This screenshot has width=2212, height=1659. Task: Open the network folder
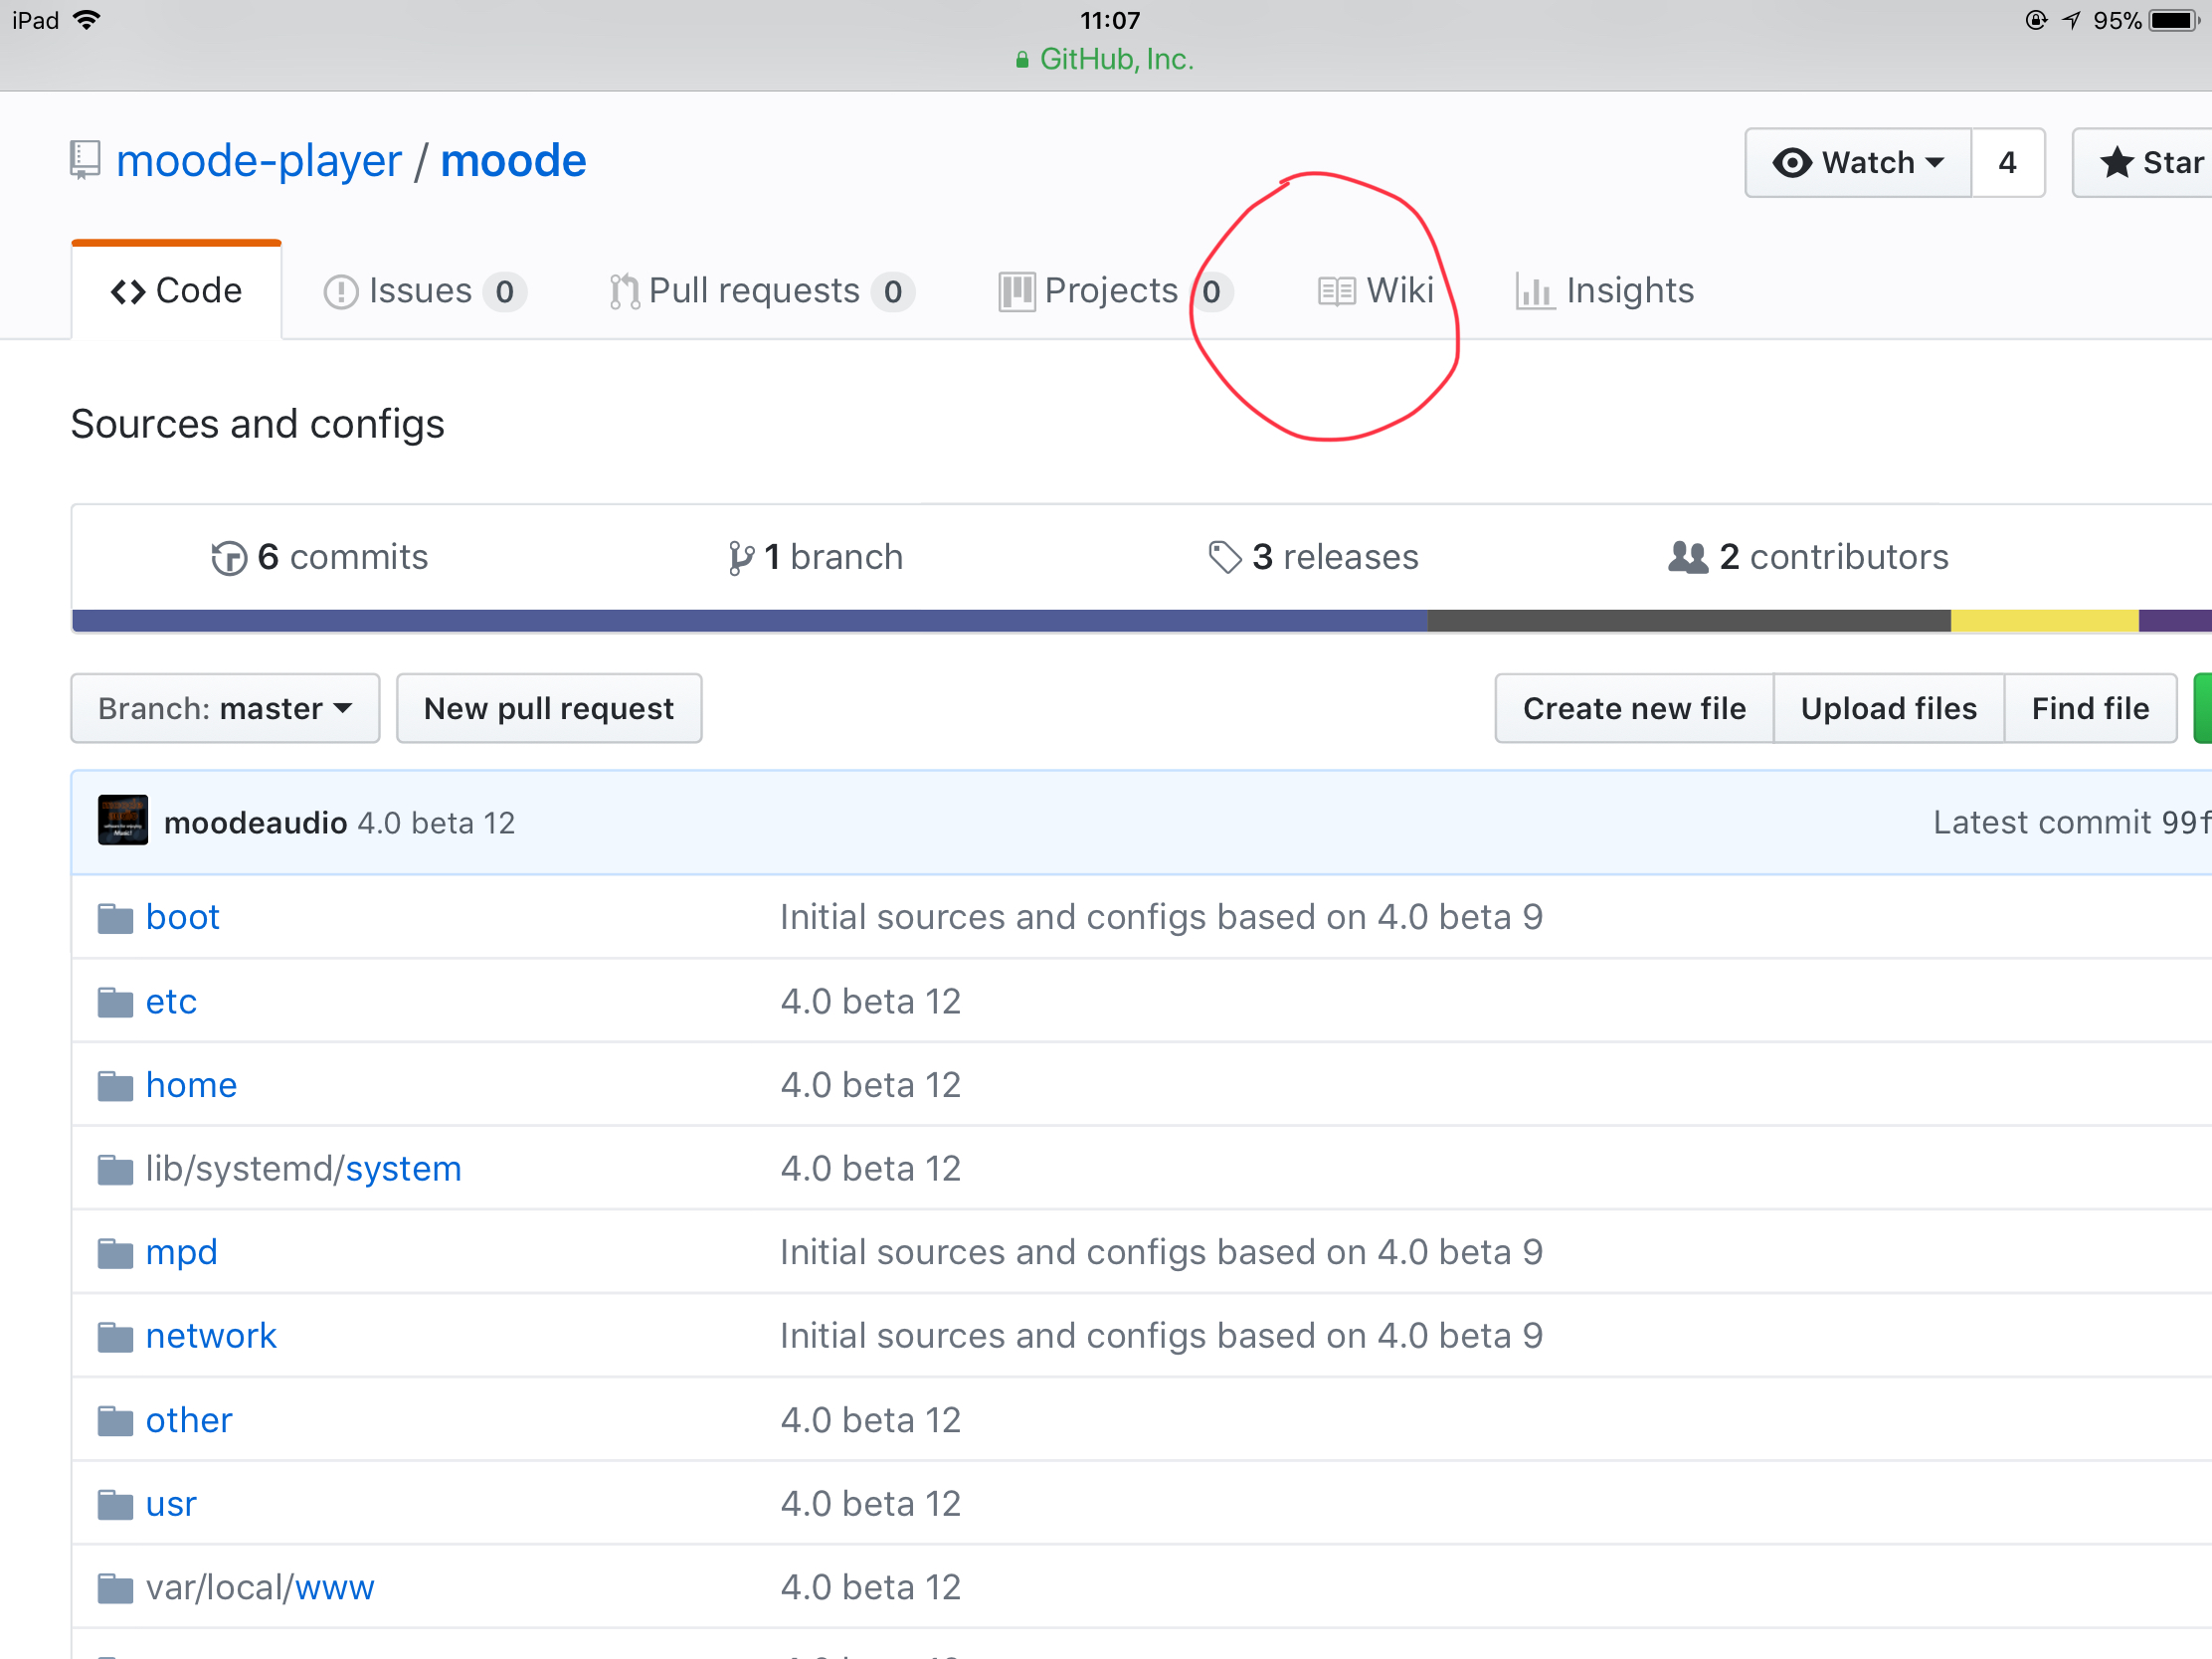(211, 1337)
